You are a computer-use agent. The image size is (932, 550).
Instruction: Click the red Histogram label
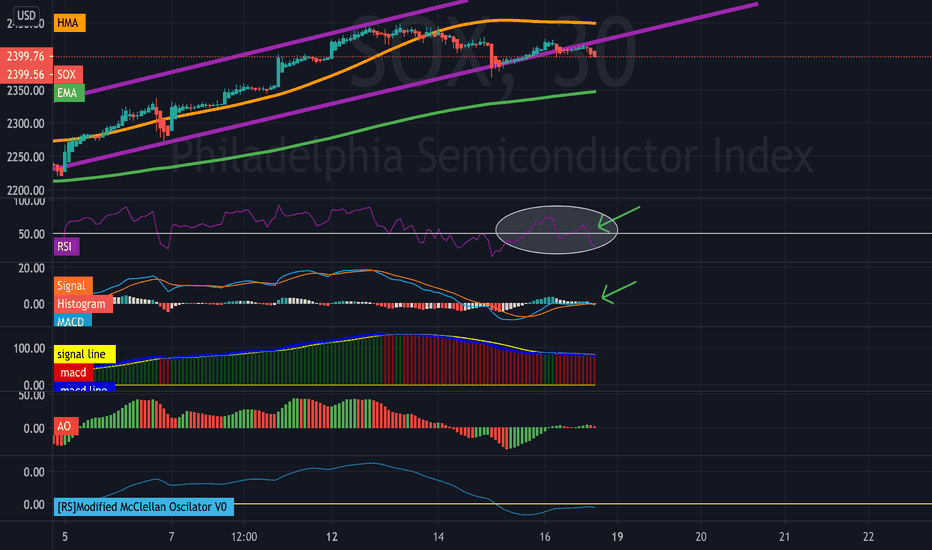click(x=83, y=304)
